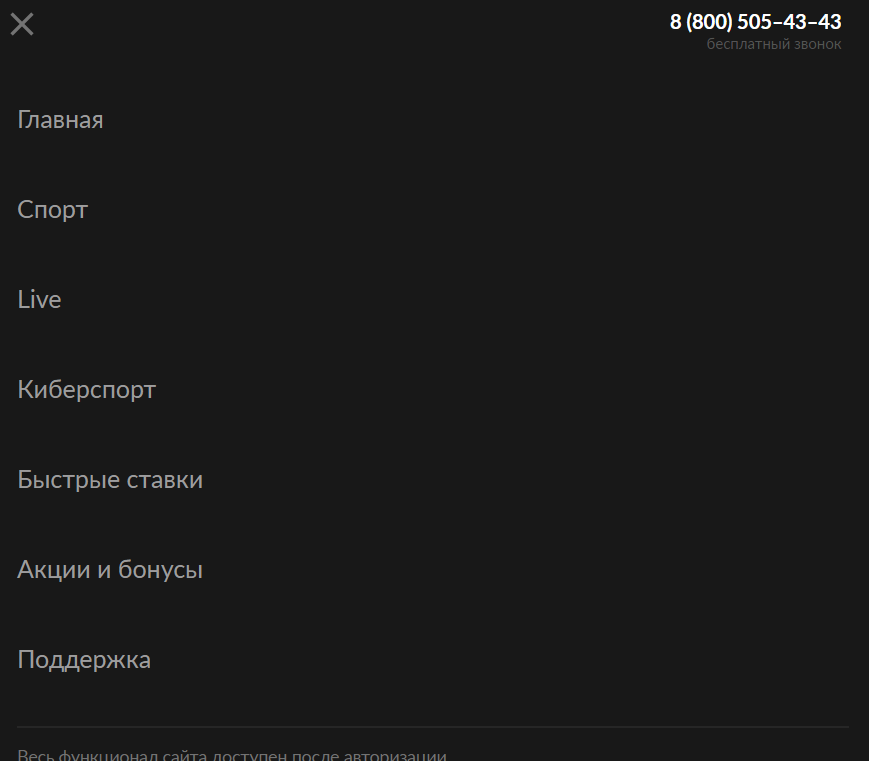Close the navigation menu with the X icon
This screenshot has width=869, height=761.
pyautogui.click(x=22, y=24)
